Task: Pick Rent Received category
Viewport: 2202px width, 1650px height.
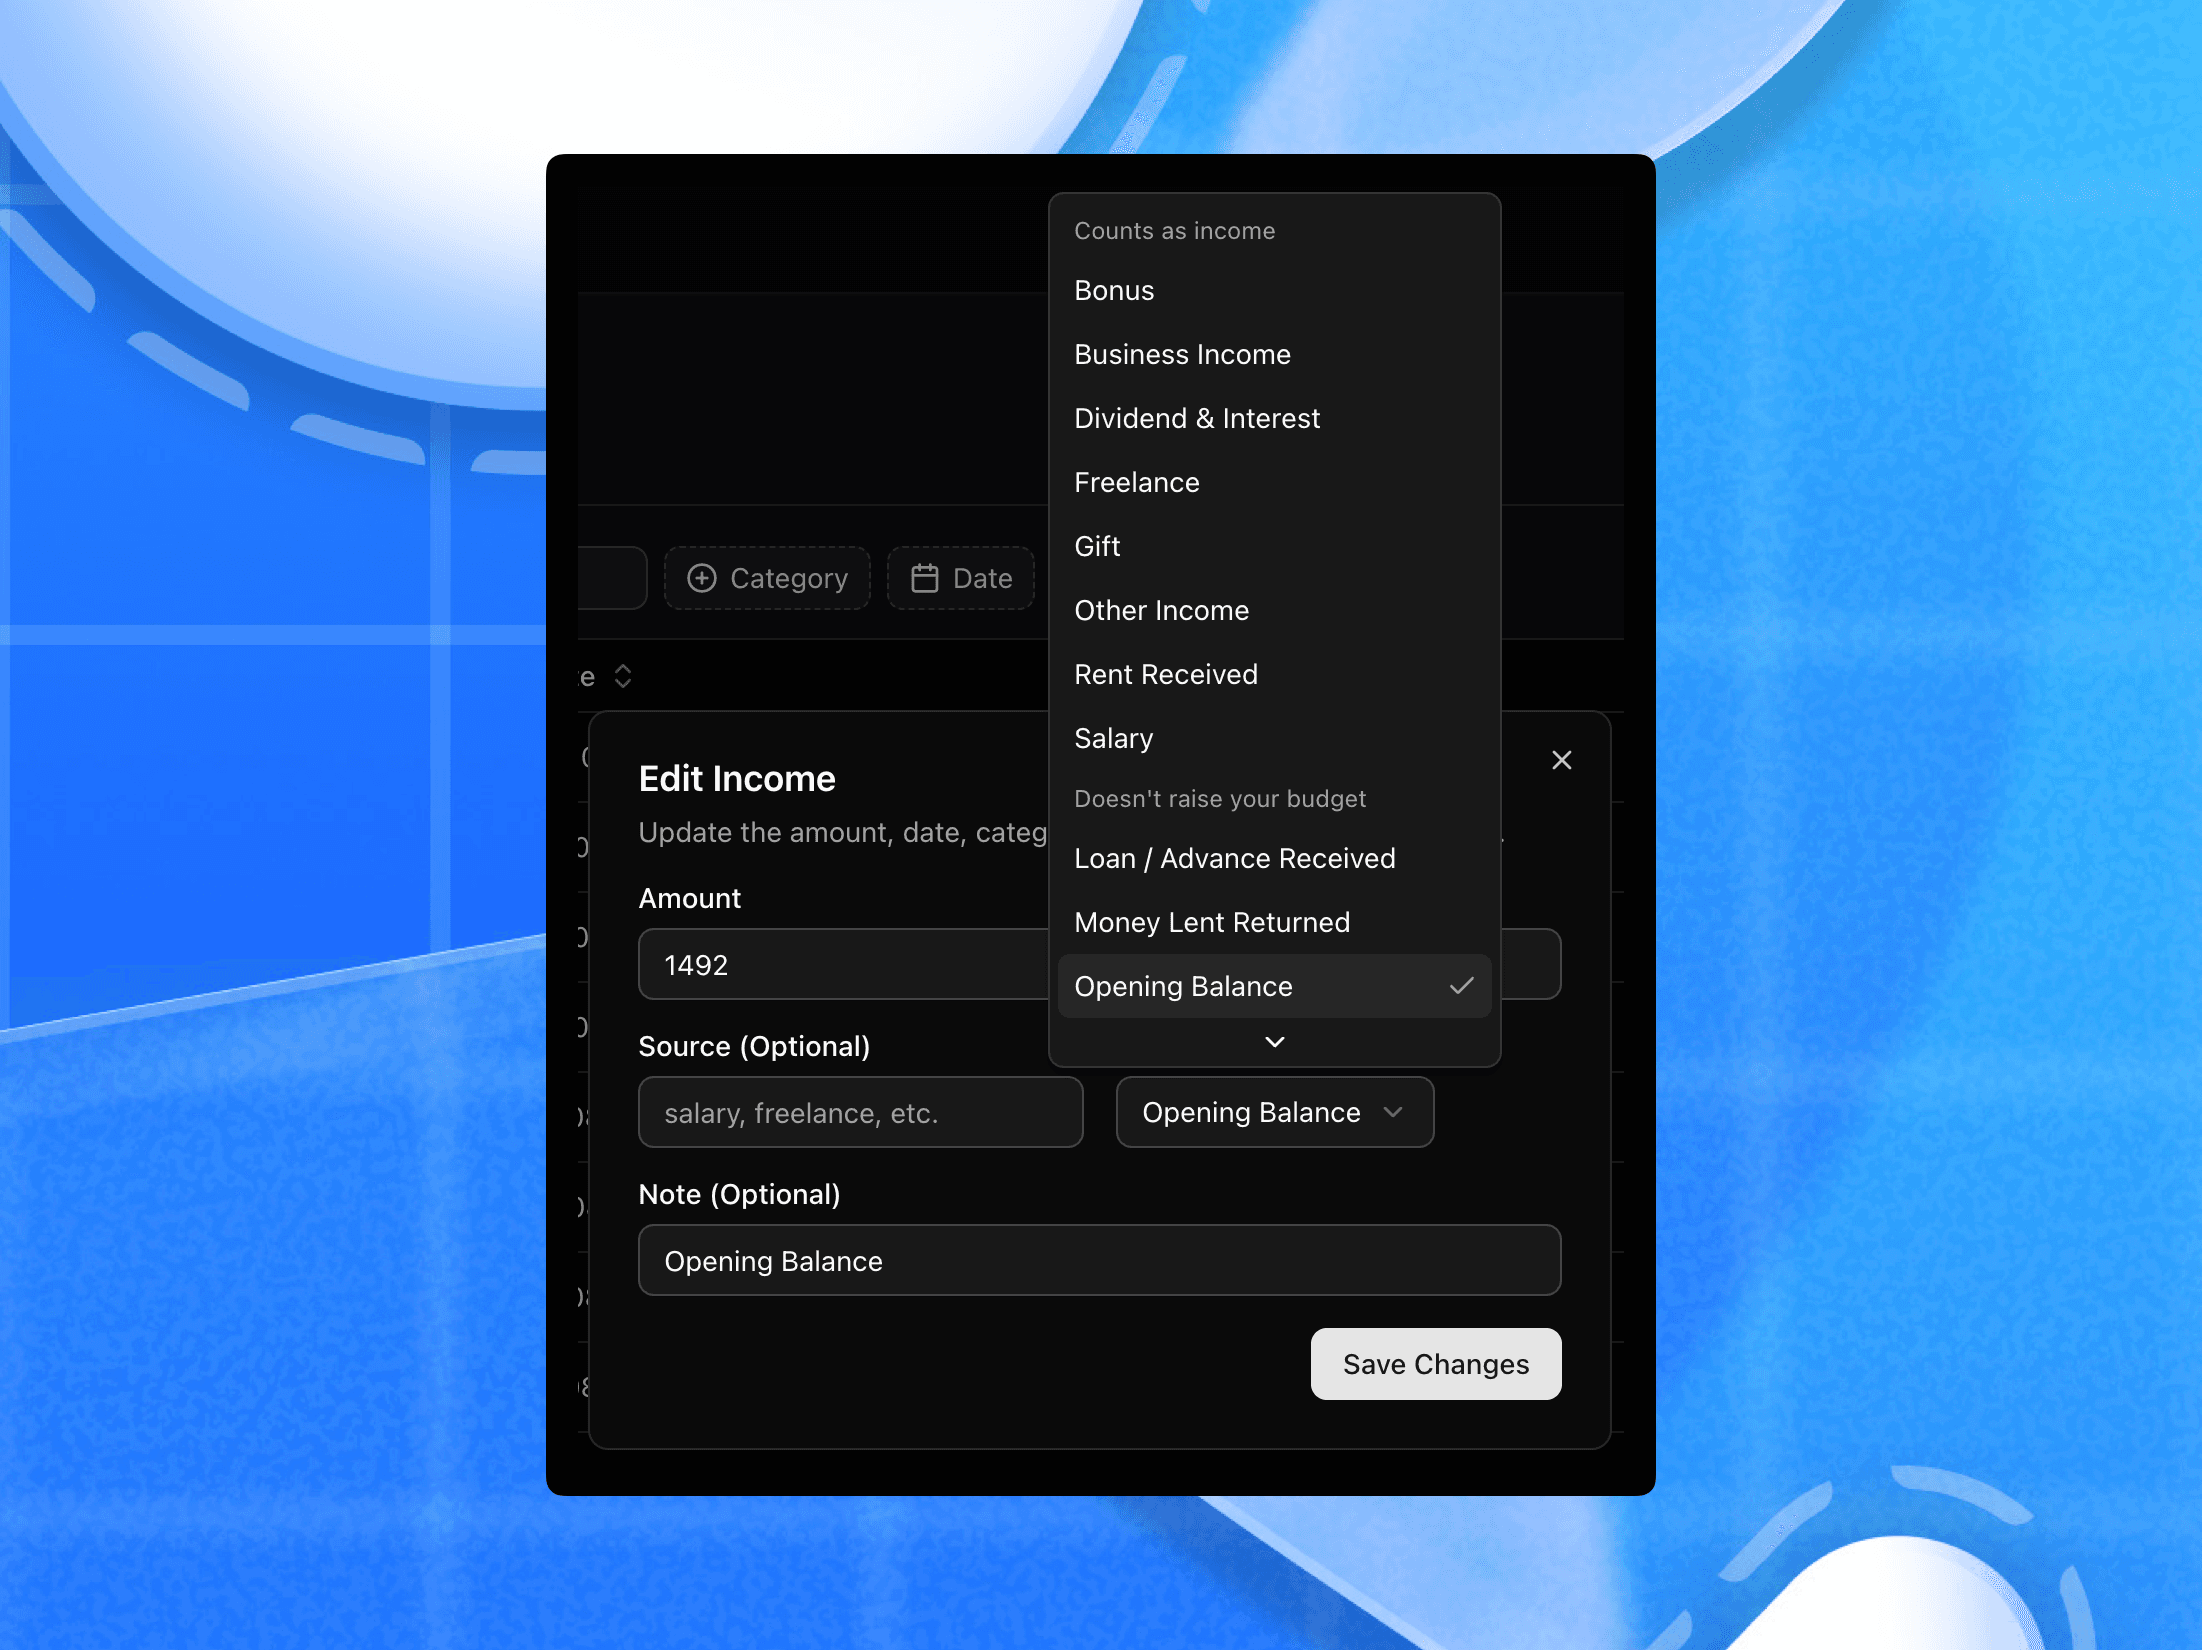Action: [1274, 674]
